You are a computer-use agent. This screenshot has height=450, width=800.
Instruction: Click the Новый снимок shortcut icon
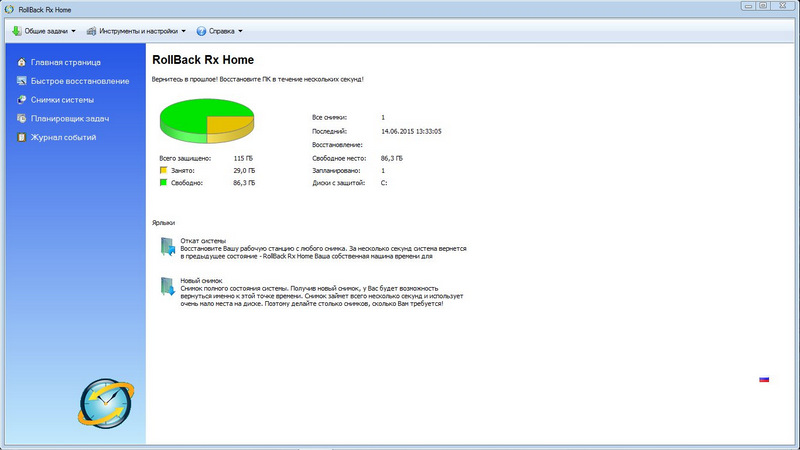click(168, 286)
